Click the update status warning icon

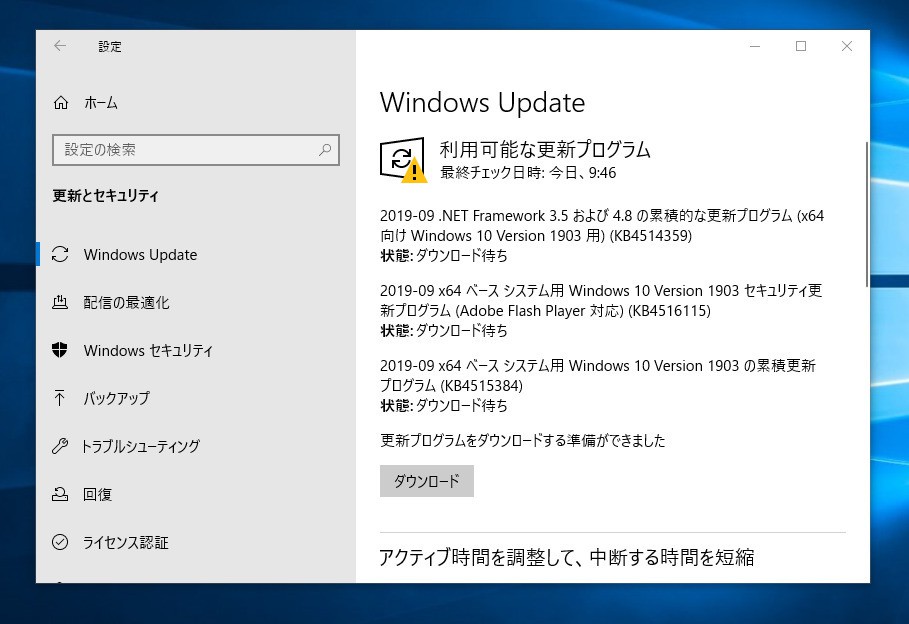pyautogui.click(x=403, y=160)
